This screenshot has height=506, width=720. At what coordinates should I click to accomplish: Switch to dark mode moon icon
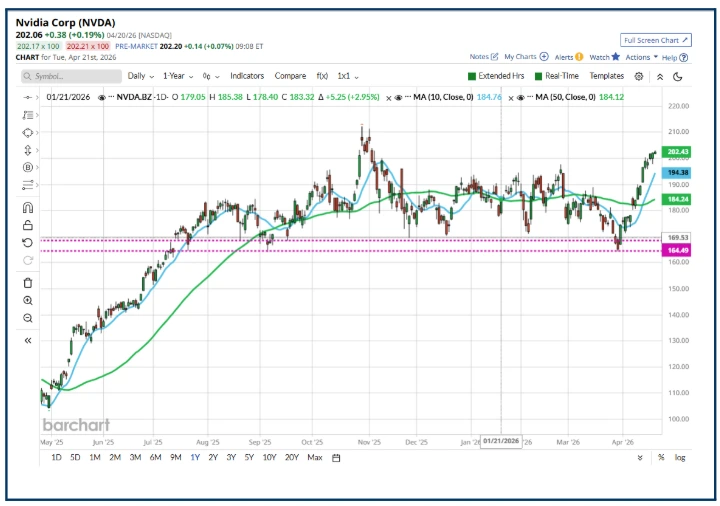point(678,77)
